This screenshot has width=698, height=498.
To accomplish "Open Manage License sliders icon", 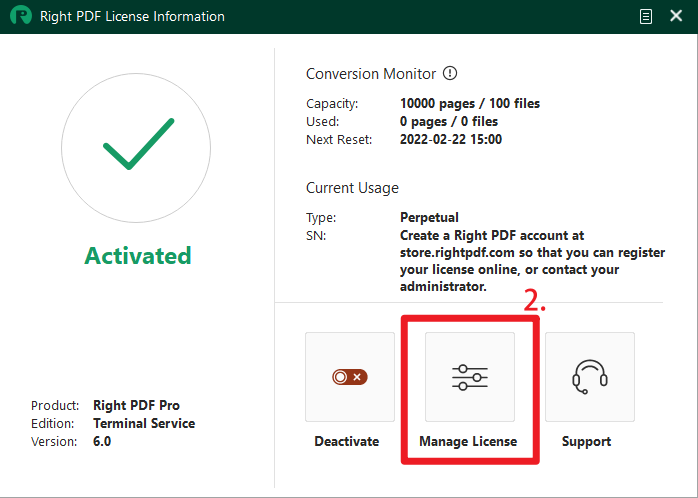I will tap(470, 377).
